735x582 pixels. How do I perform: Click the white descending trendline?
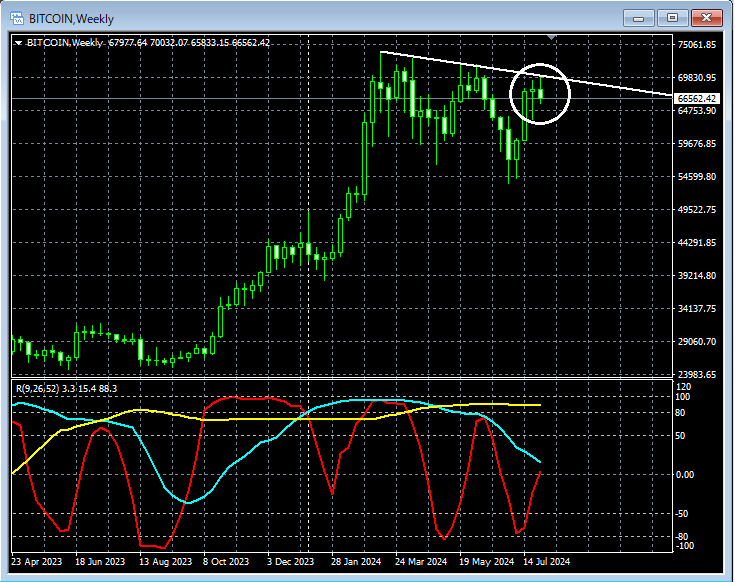(525, 73)
